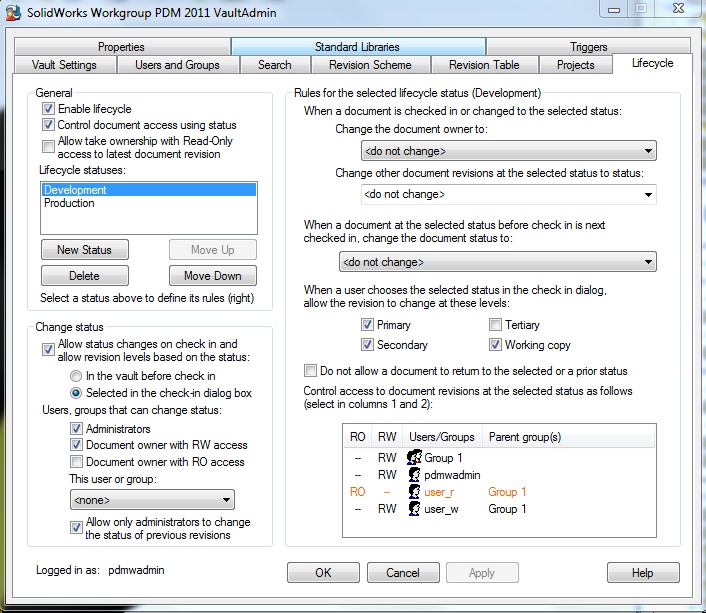Switch to Triggers tab

[588, 47]
